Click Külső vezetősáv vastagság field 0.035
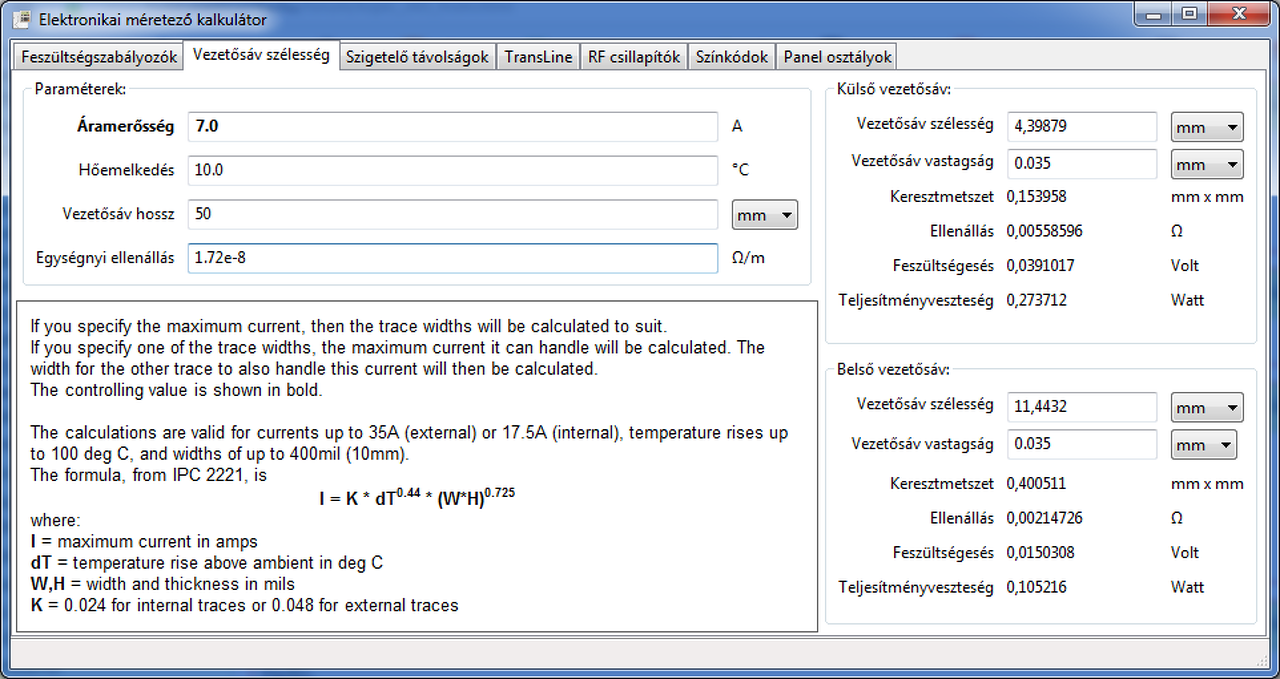The width and height of the screenshot is (1280, 679). [1082, 163]
